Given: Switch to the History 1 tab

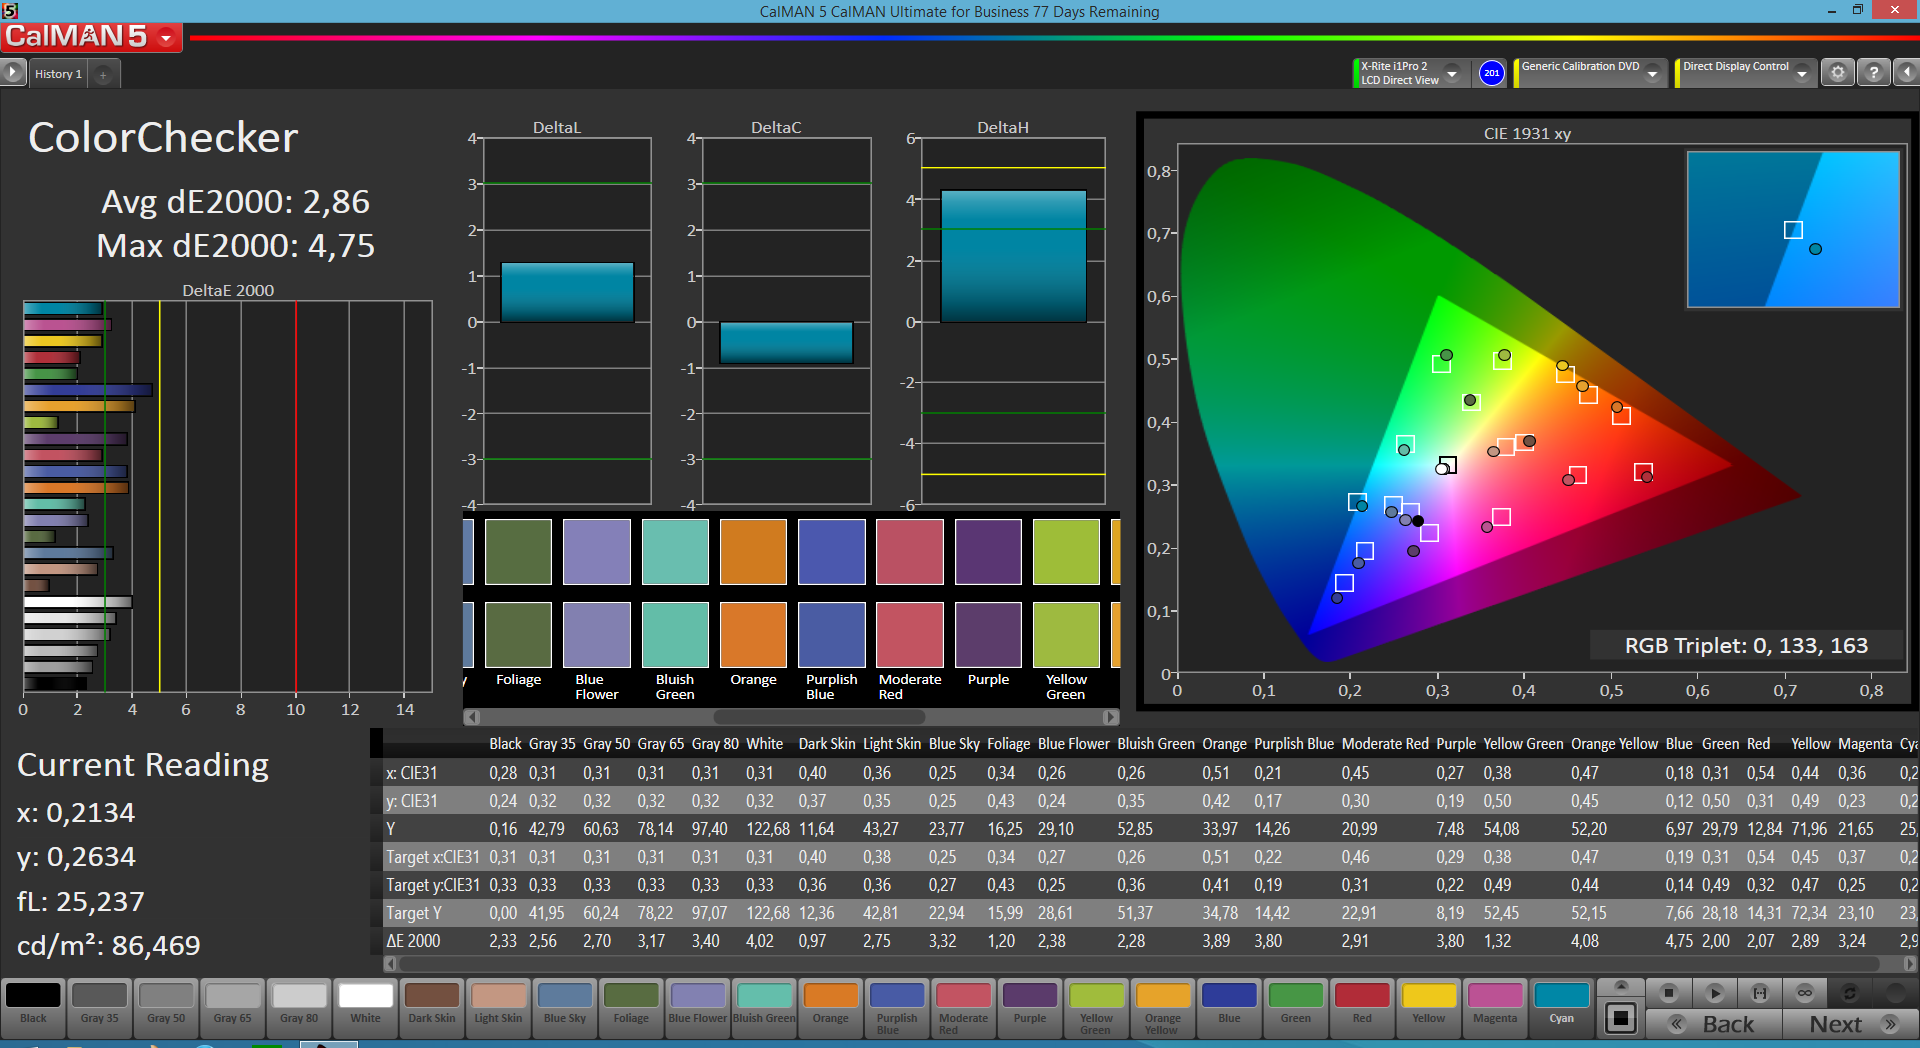Looking at the screenshot, I should click(x=58, y=74).
